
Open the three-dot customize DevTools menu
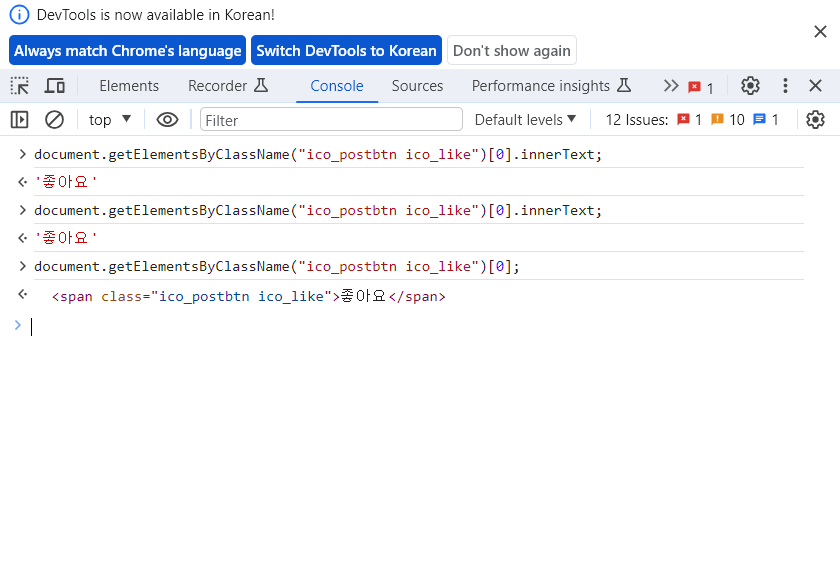point(785,86)
